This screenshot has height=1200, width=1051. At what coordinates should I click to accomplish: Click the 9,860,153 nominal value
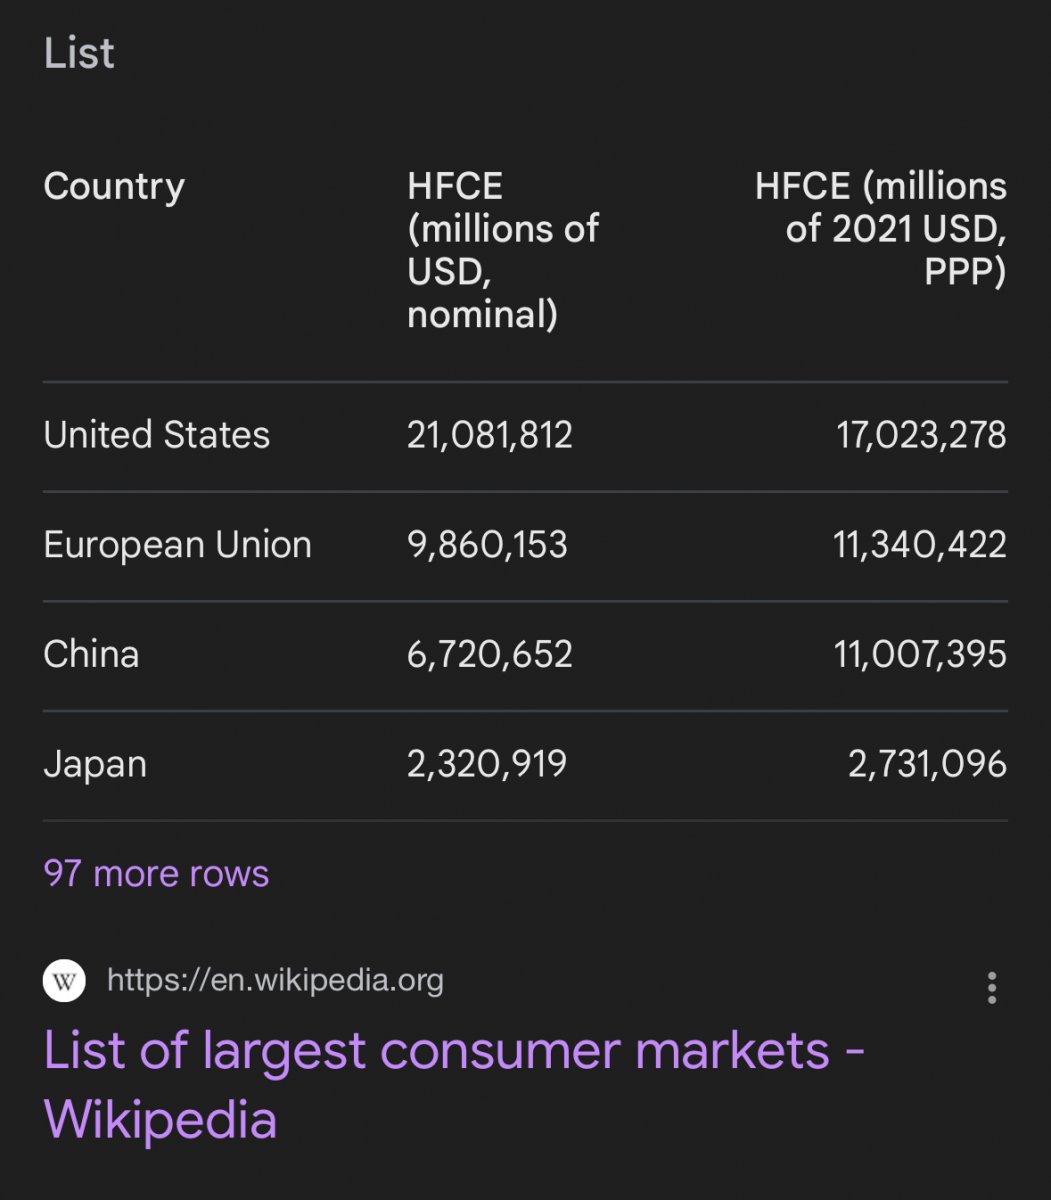[x=487, y=545]
